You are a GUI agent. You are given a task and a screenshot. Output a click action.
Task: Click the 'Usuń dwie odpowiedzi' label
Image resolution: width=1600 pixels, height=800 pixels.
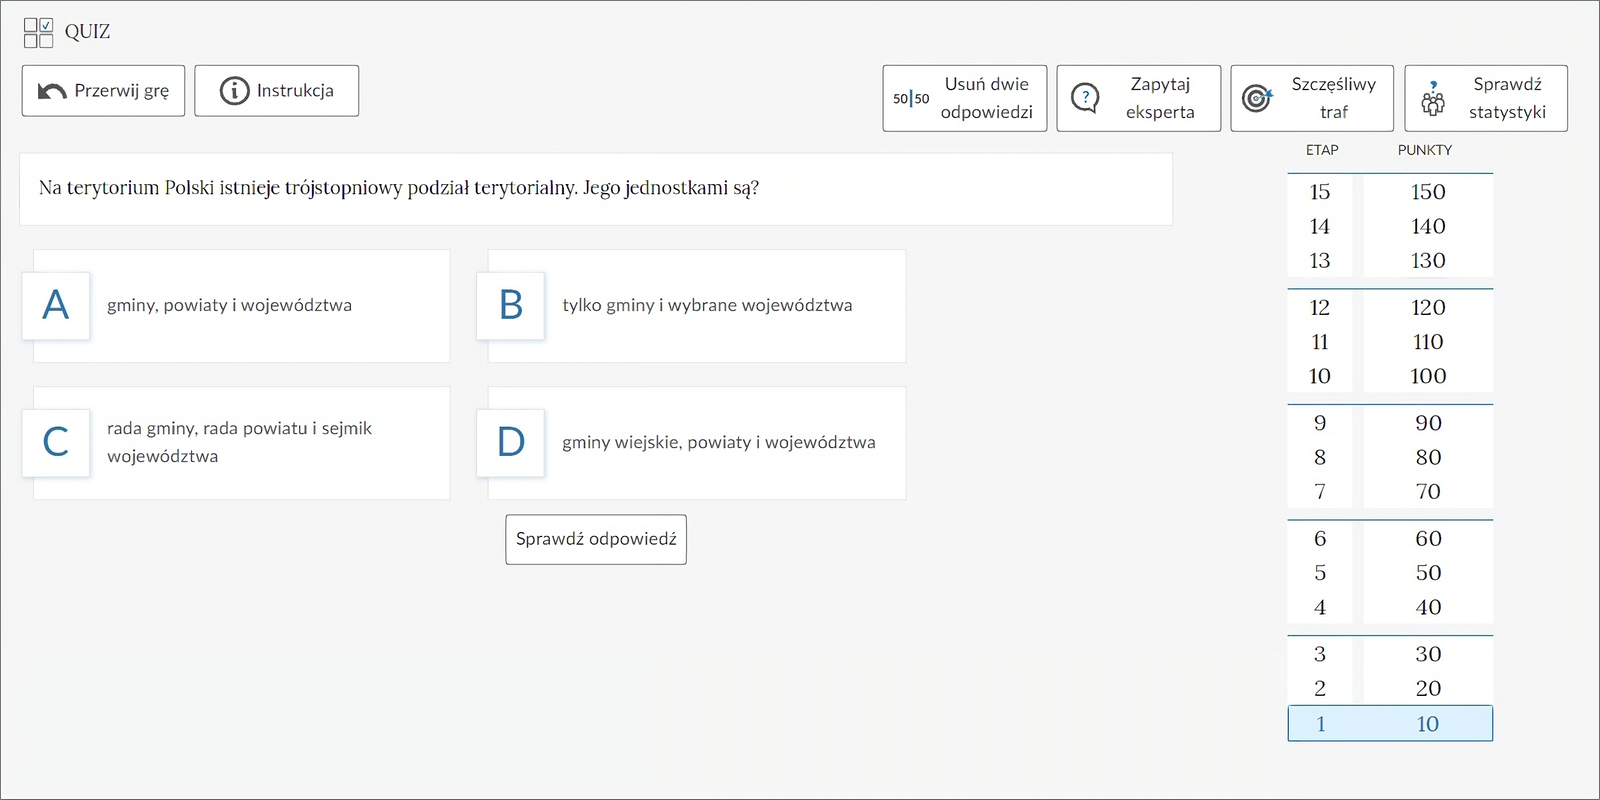pyautogui.click(x=986, y=98)
